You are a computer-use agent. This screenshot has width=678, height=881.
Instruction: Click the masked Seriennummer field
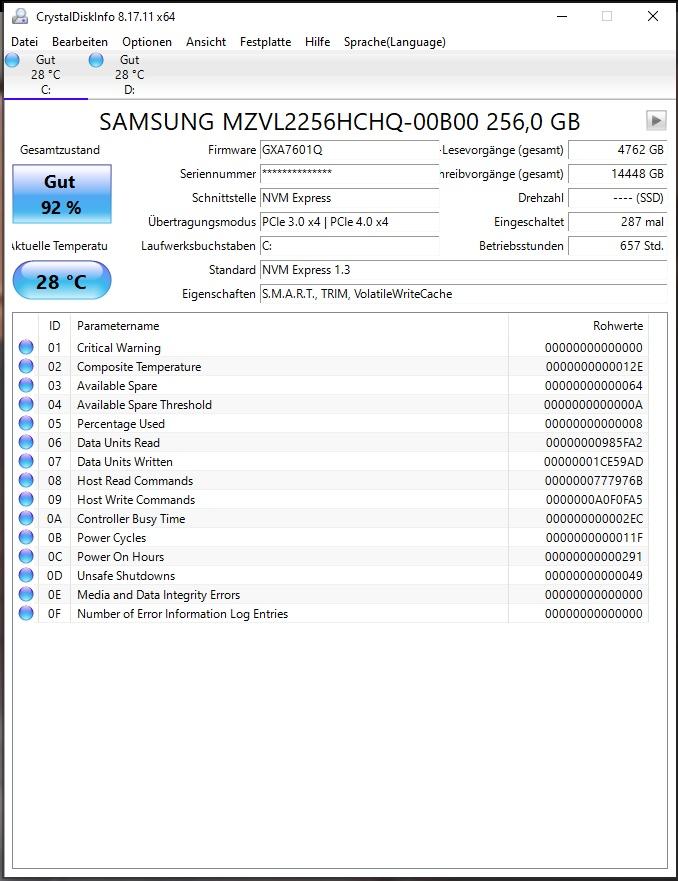349,174
